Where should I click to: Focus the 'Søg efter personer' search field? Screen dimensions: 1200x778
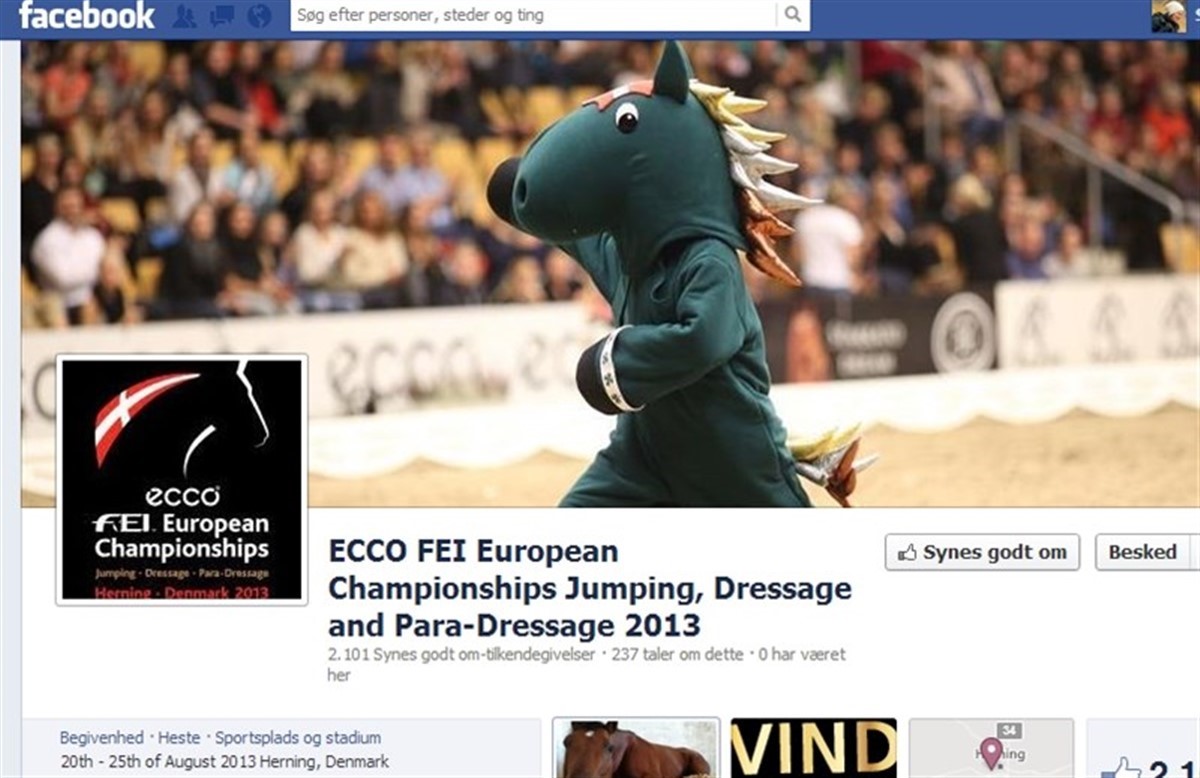pos(534,15)
